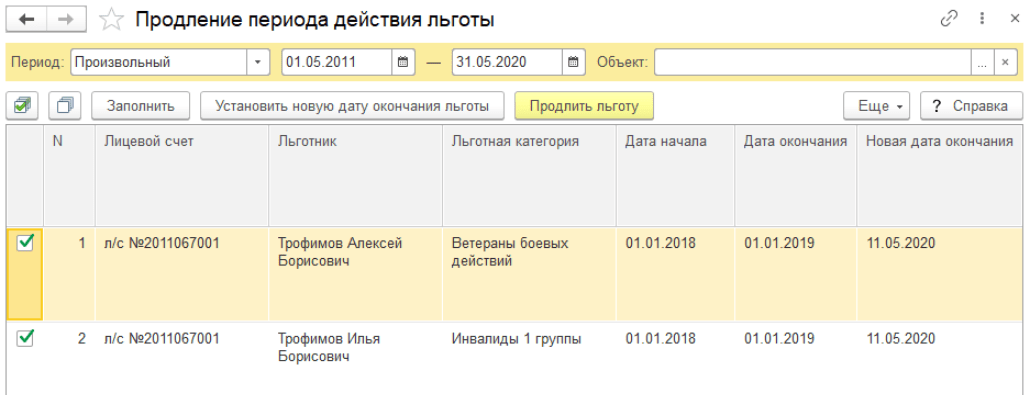
Task: Click row number 2 cell
Action: coord(69,358)
